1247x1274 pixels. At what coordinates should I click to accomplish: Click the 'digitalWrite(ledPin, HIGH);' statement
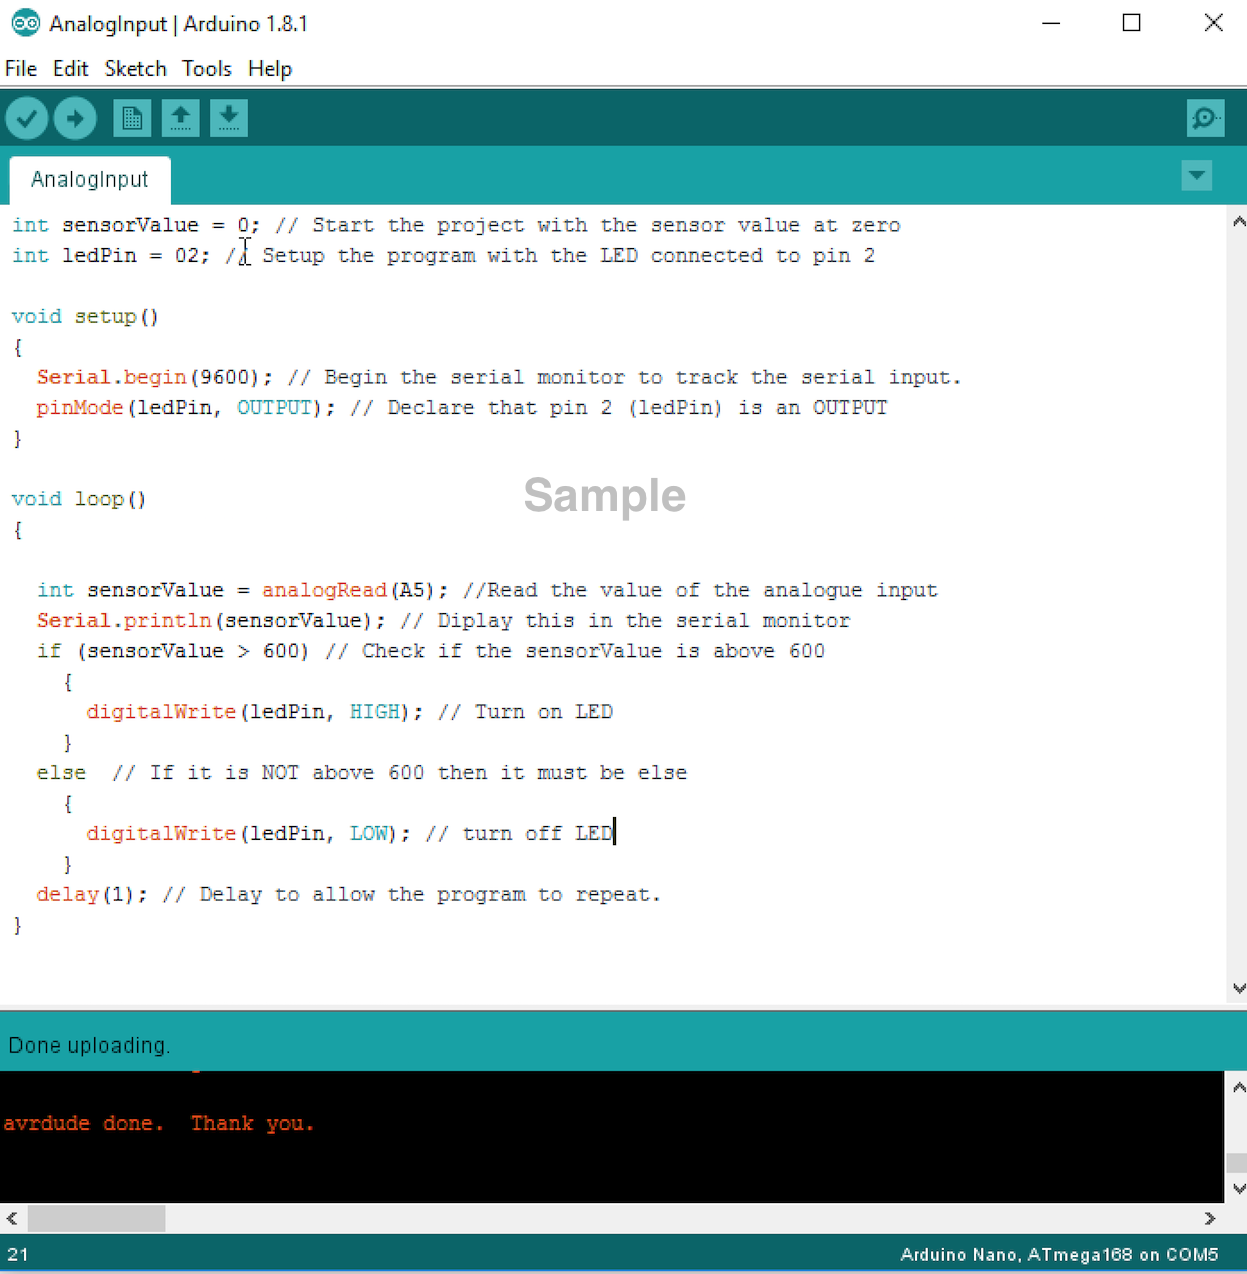coord(255,712)
